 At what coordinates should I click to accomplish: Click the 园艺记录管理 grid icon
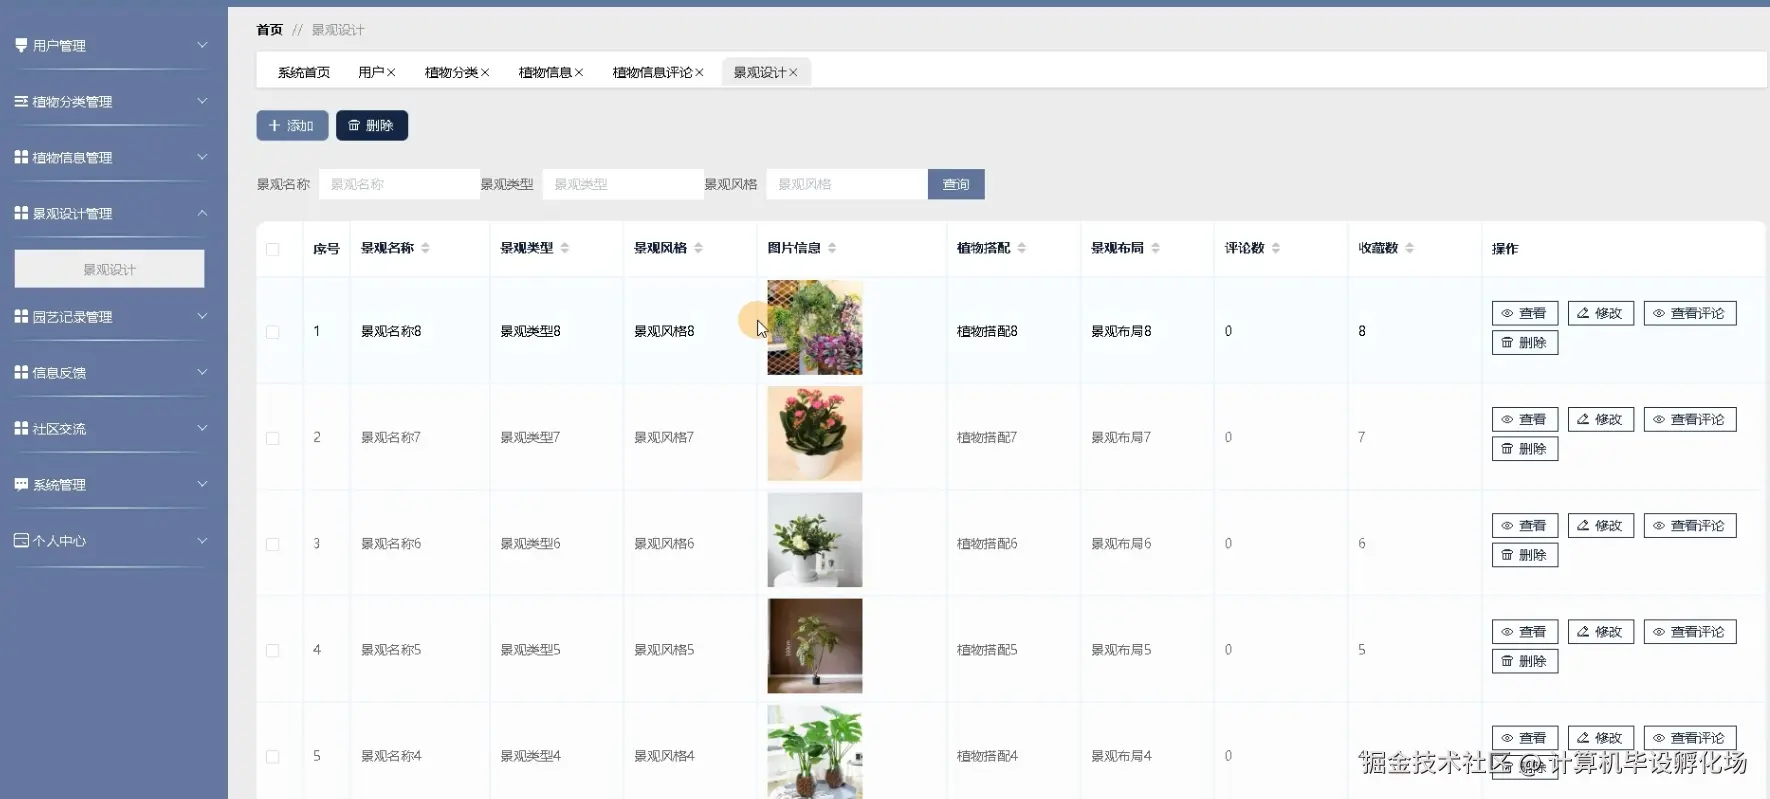point(21,316)
